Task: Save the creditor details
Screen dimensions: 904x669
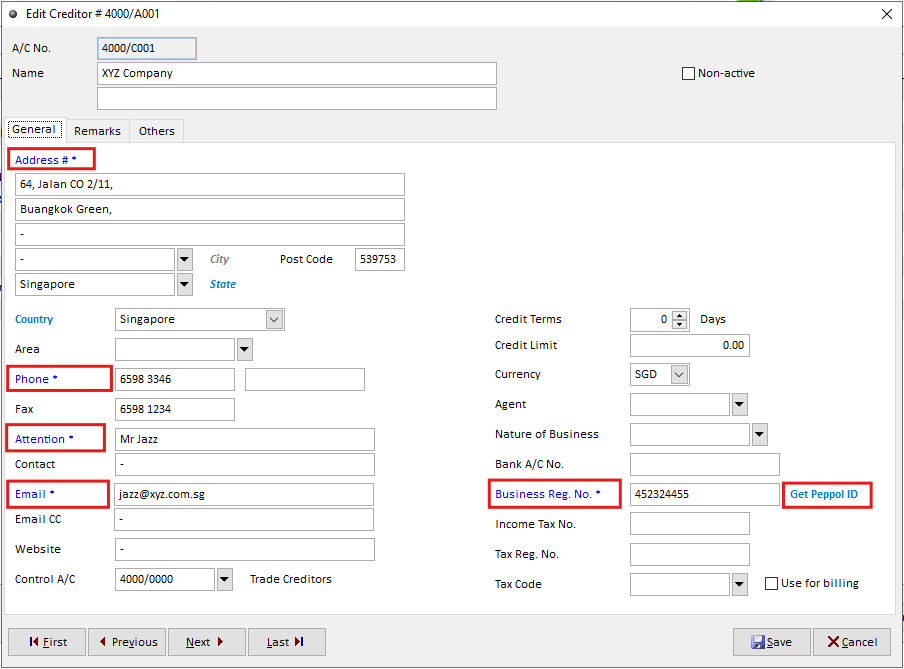Action: coord(771,642)
